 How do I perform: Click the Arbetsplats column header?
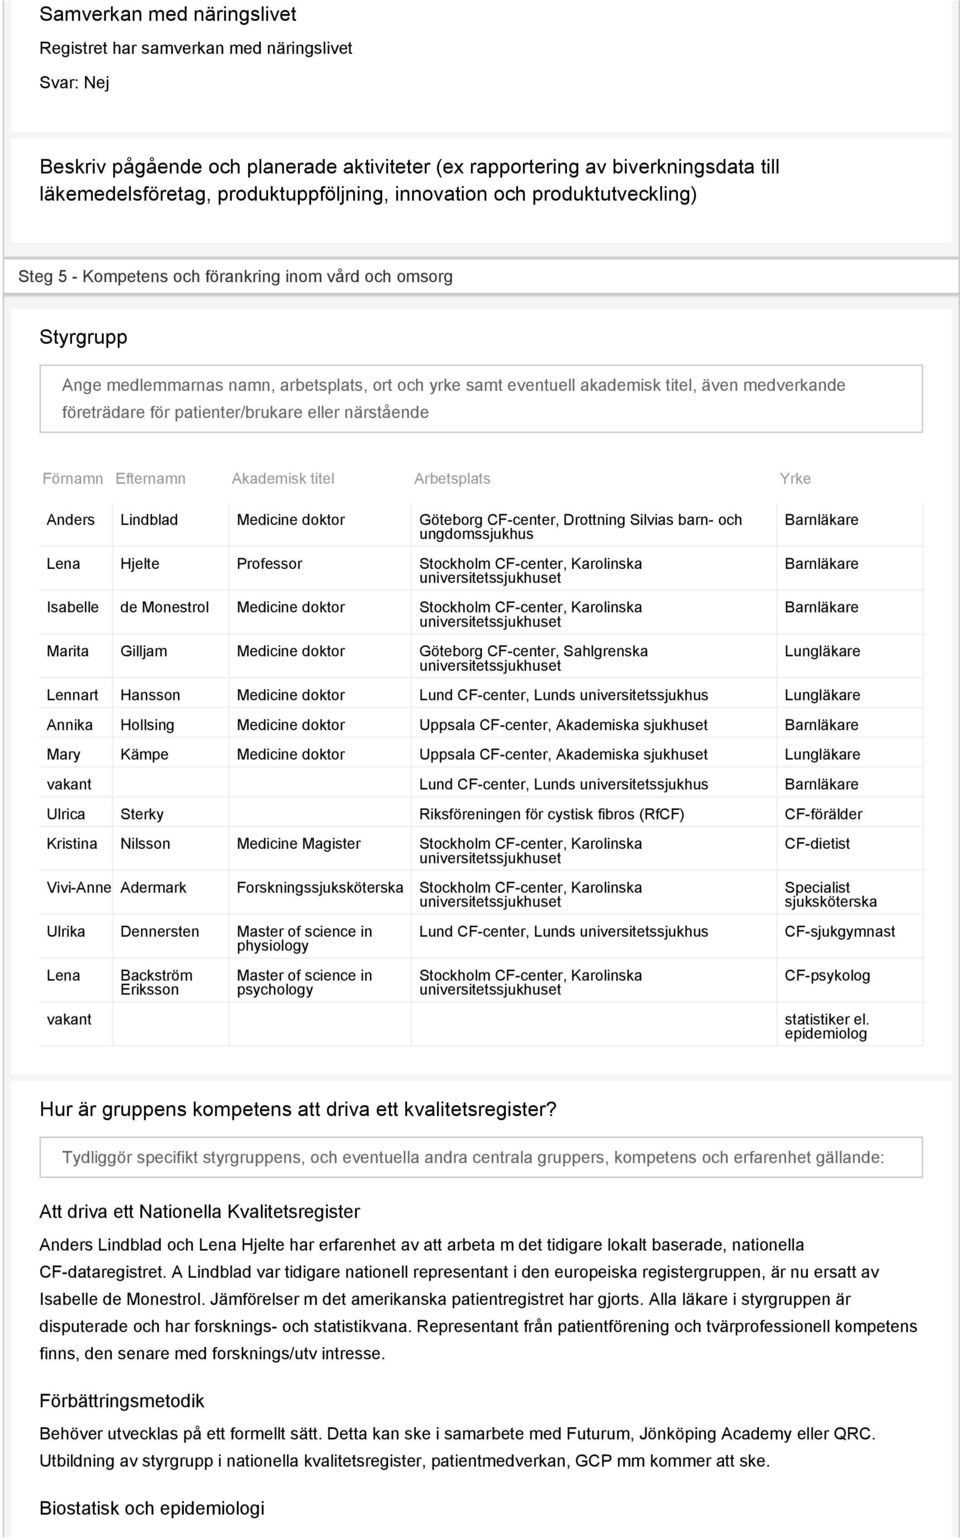(452, 479)
